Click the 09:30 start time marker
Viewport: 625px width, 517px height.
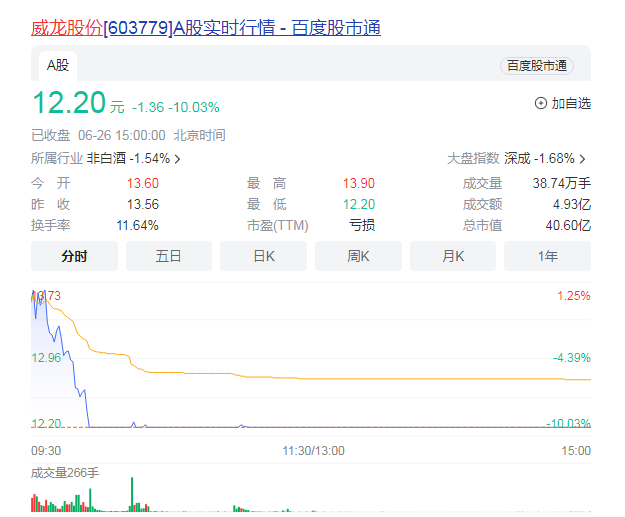(46, 451)
